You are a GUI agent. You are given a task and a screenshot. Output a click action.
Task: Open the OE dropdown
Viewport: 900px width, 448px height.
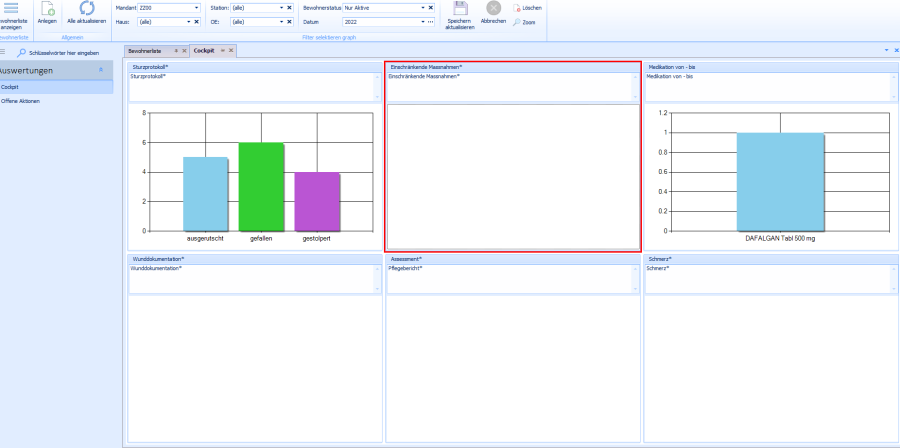pos(281,22)
